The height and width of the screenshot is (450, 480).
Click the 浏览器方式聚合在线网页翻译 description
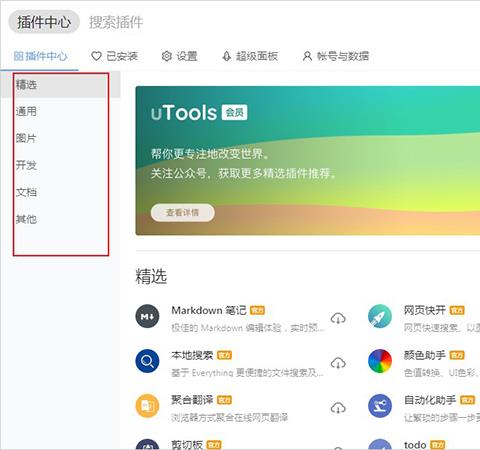click(230, 417)
